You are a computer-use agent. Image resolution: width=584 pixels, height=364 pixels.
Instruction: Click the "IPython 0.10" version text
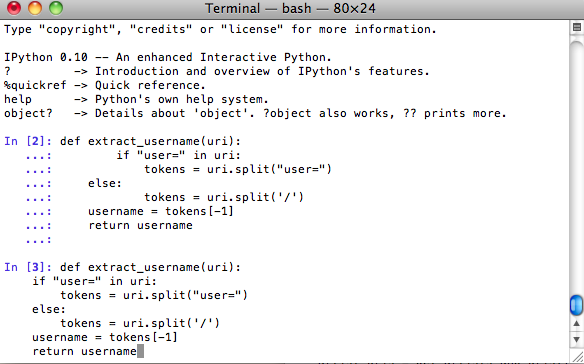pyautogui.click(x=46, y=57)
